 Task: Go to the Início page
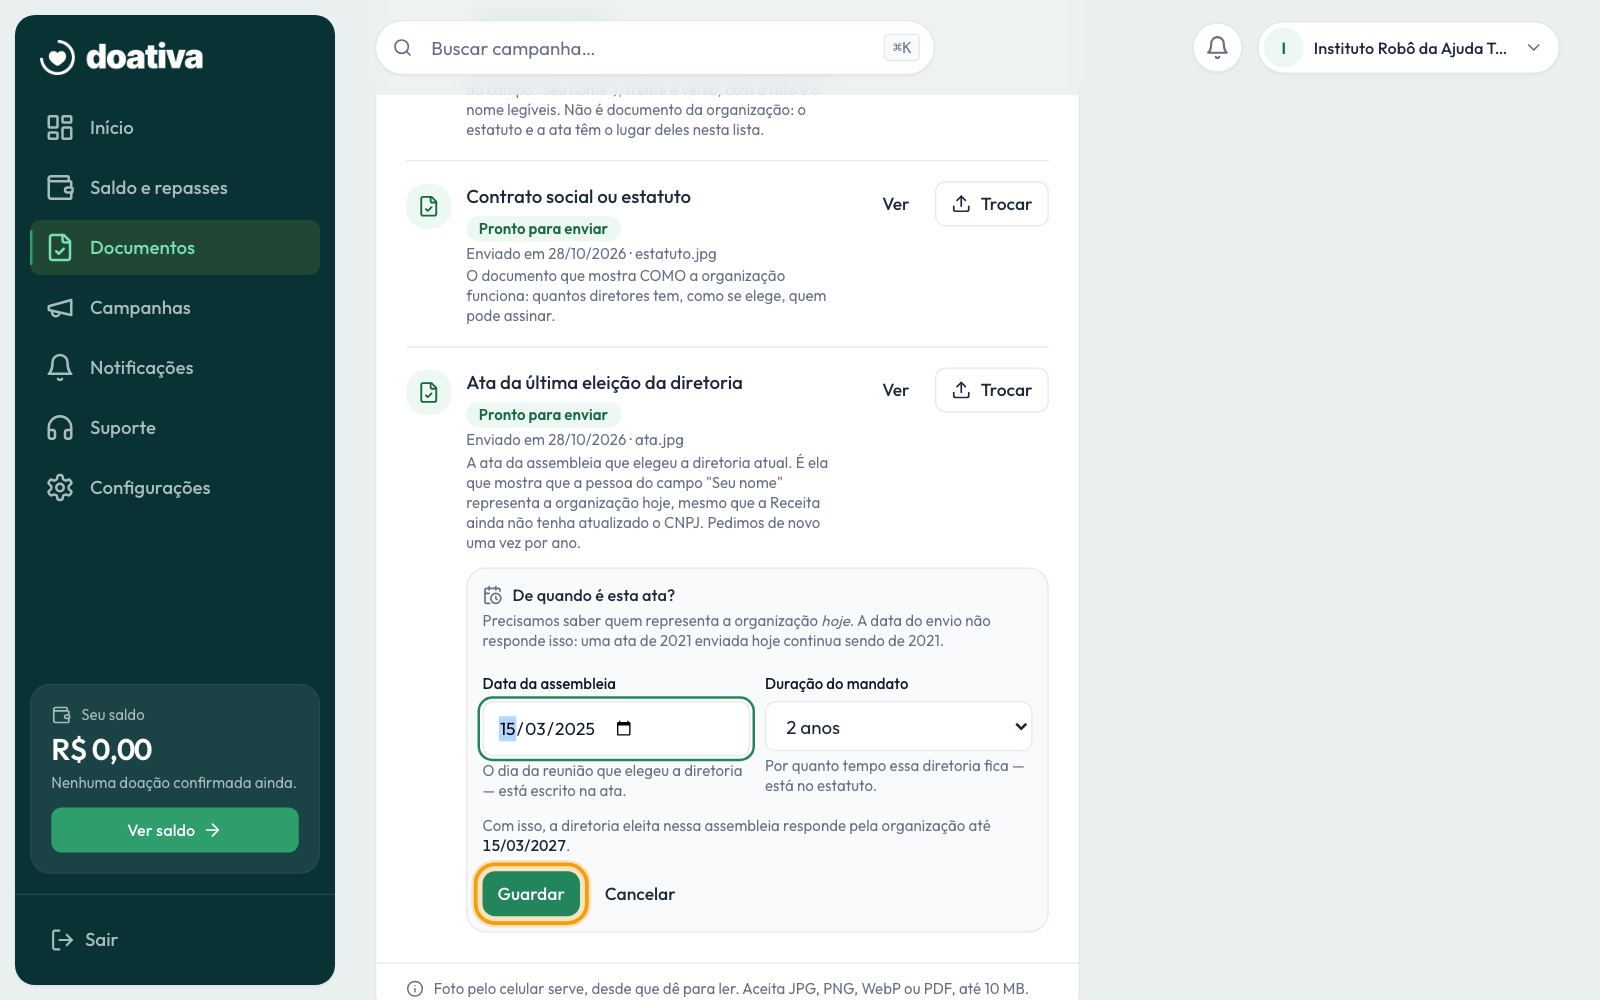pos(175,128)
